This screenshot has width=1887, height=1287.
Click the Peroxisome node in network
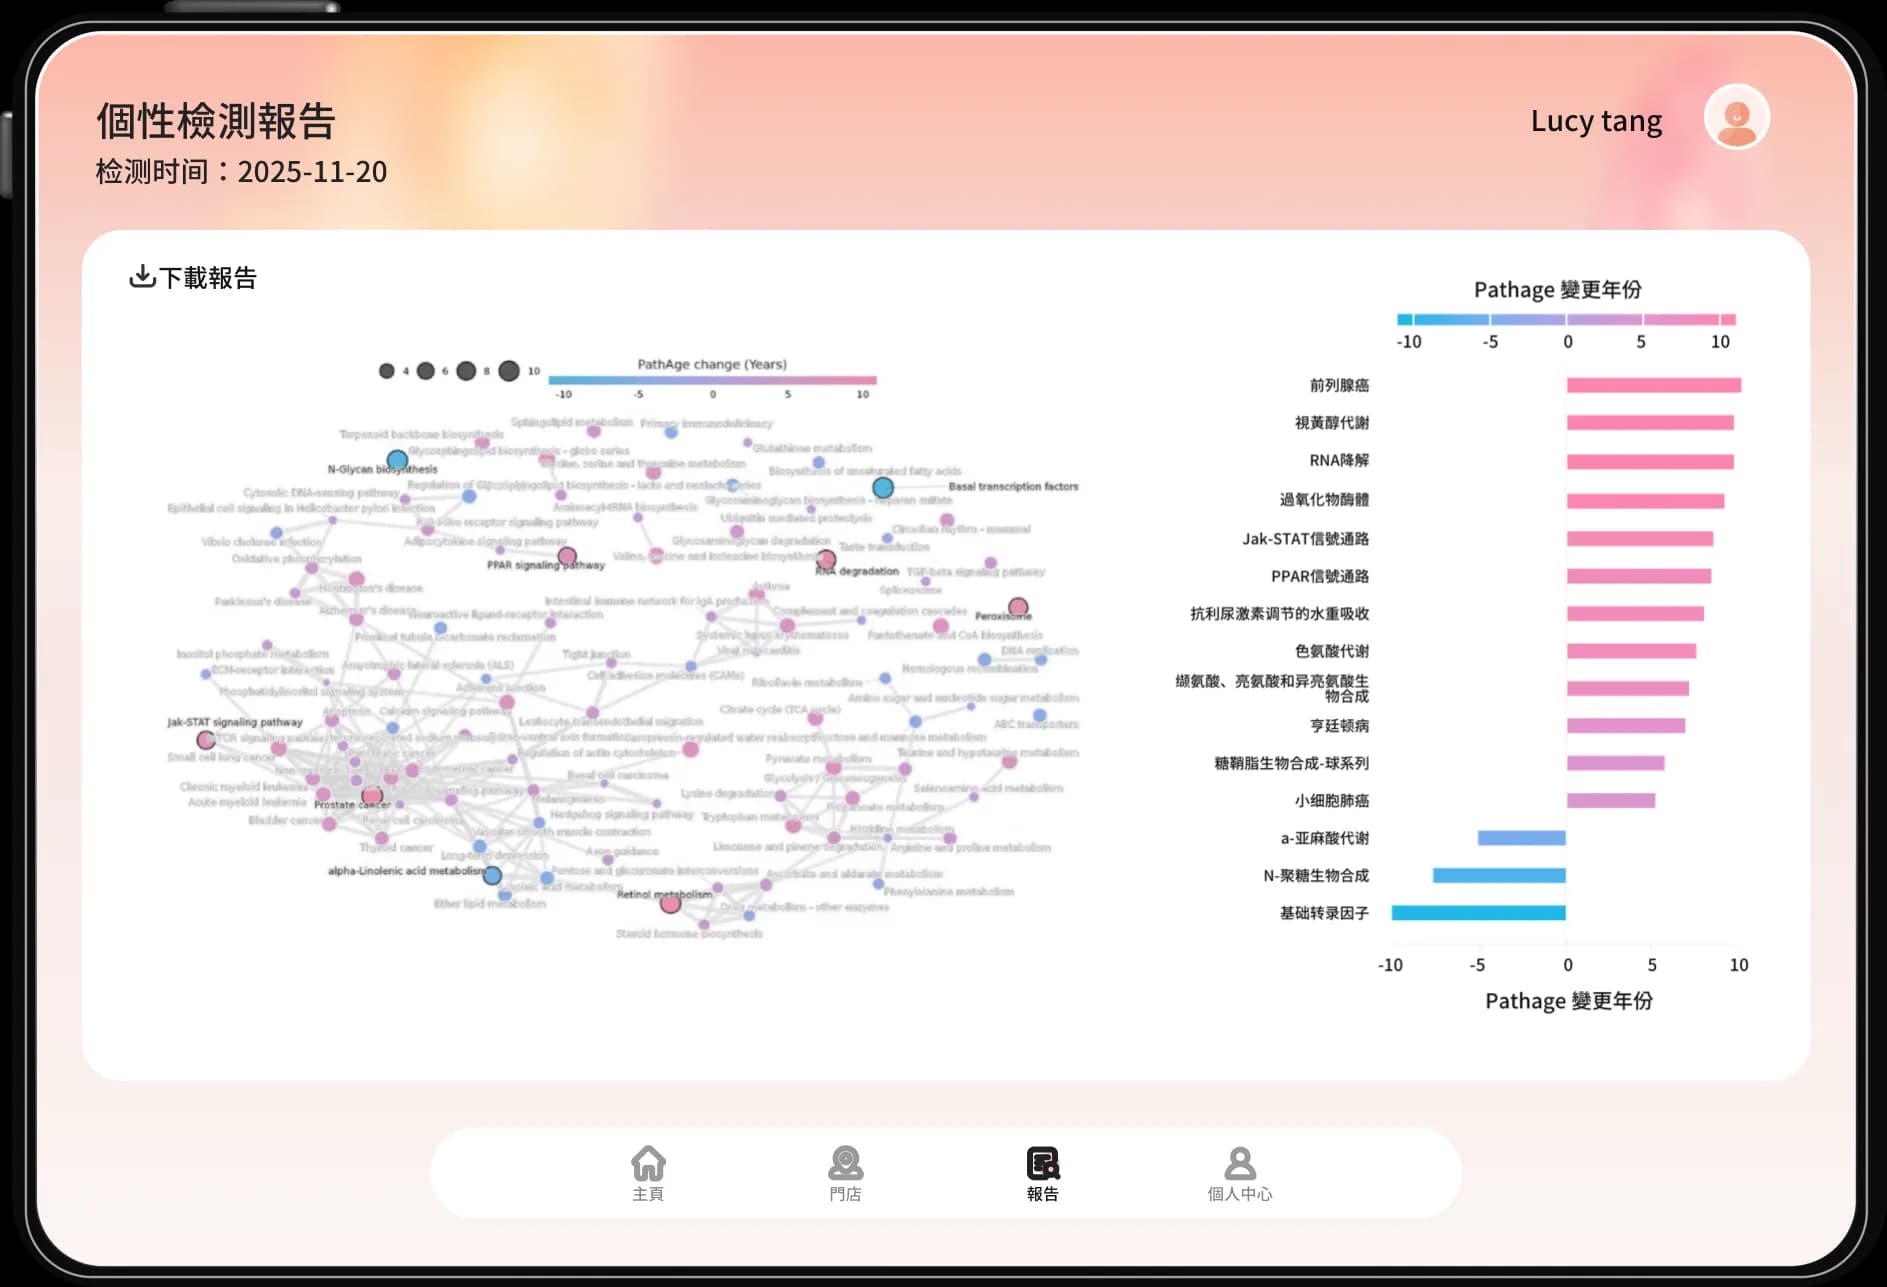coord(1018,607)
